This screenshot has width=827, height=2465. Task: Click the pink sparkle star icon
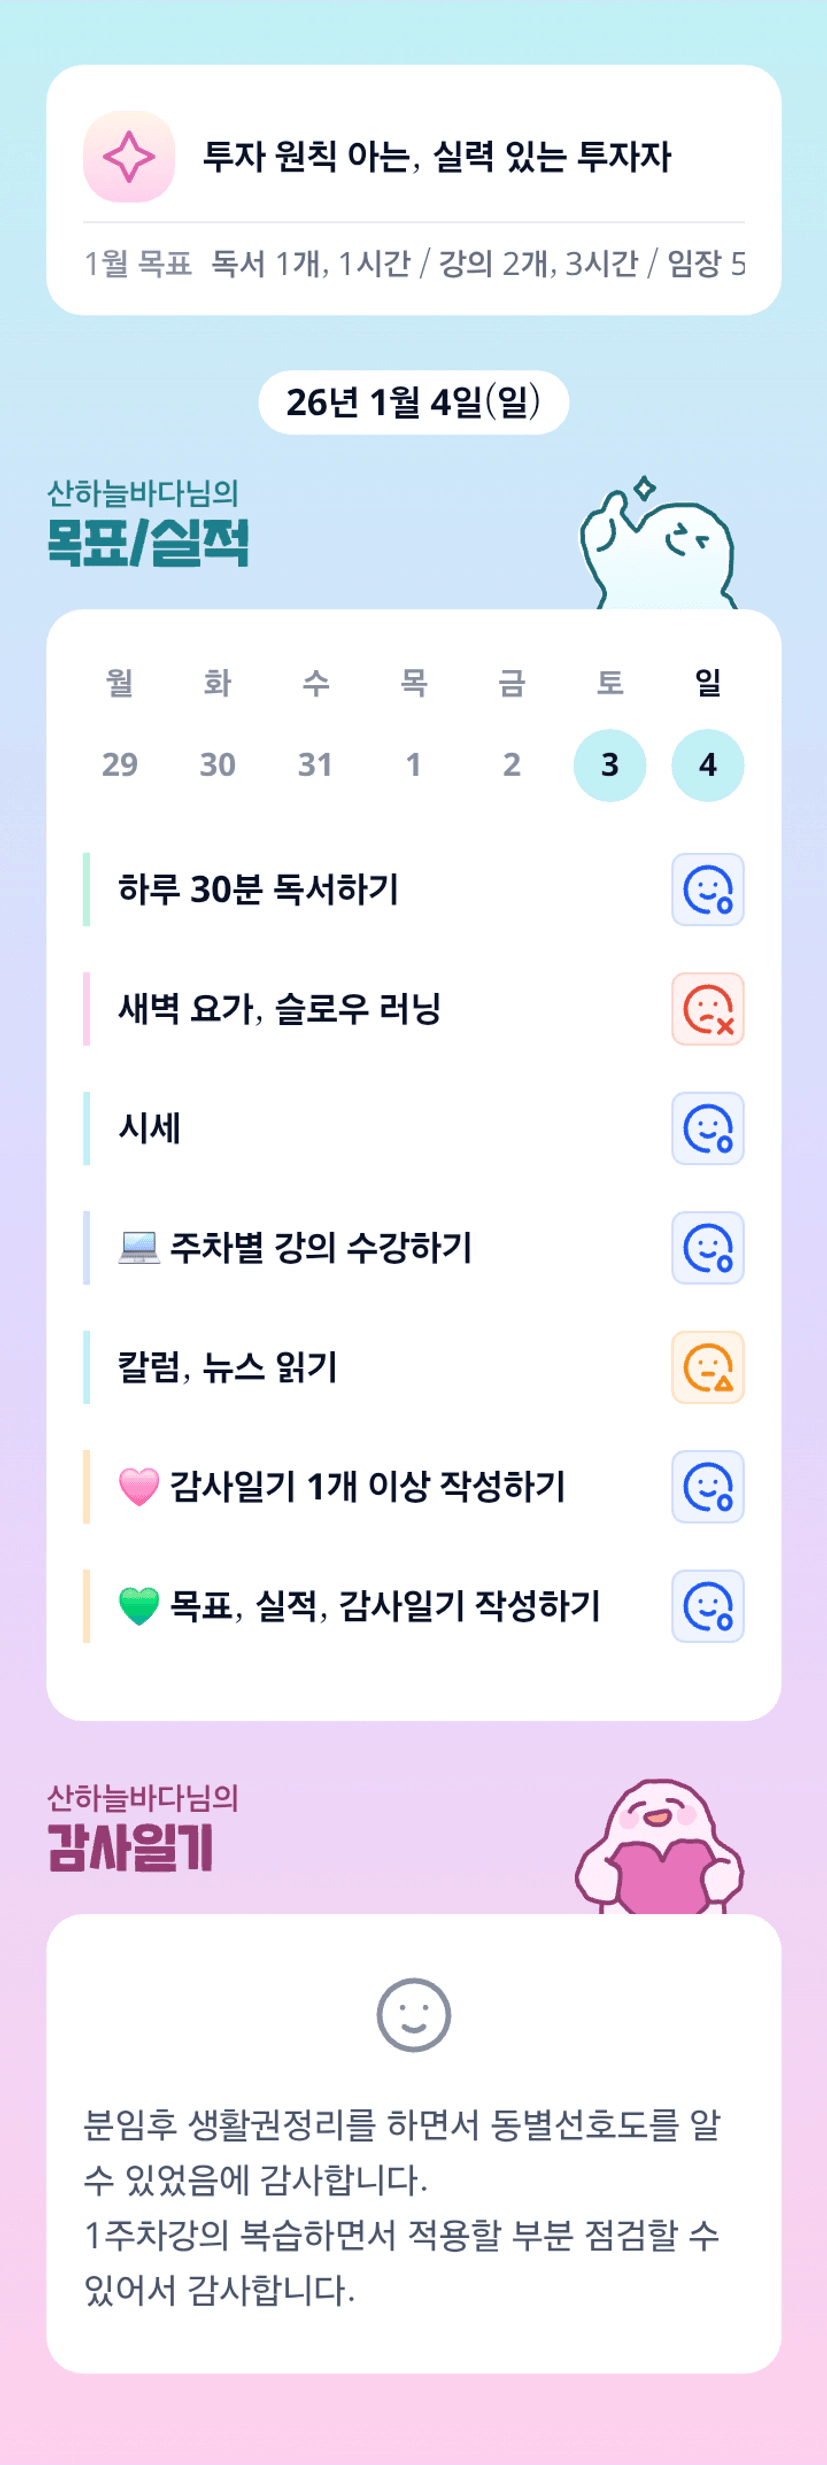pyautogui.click(x=129, y=157)
